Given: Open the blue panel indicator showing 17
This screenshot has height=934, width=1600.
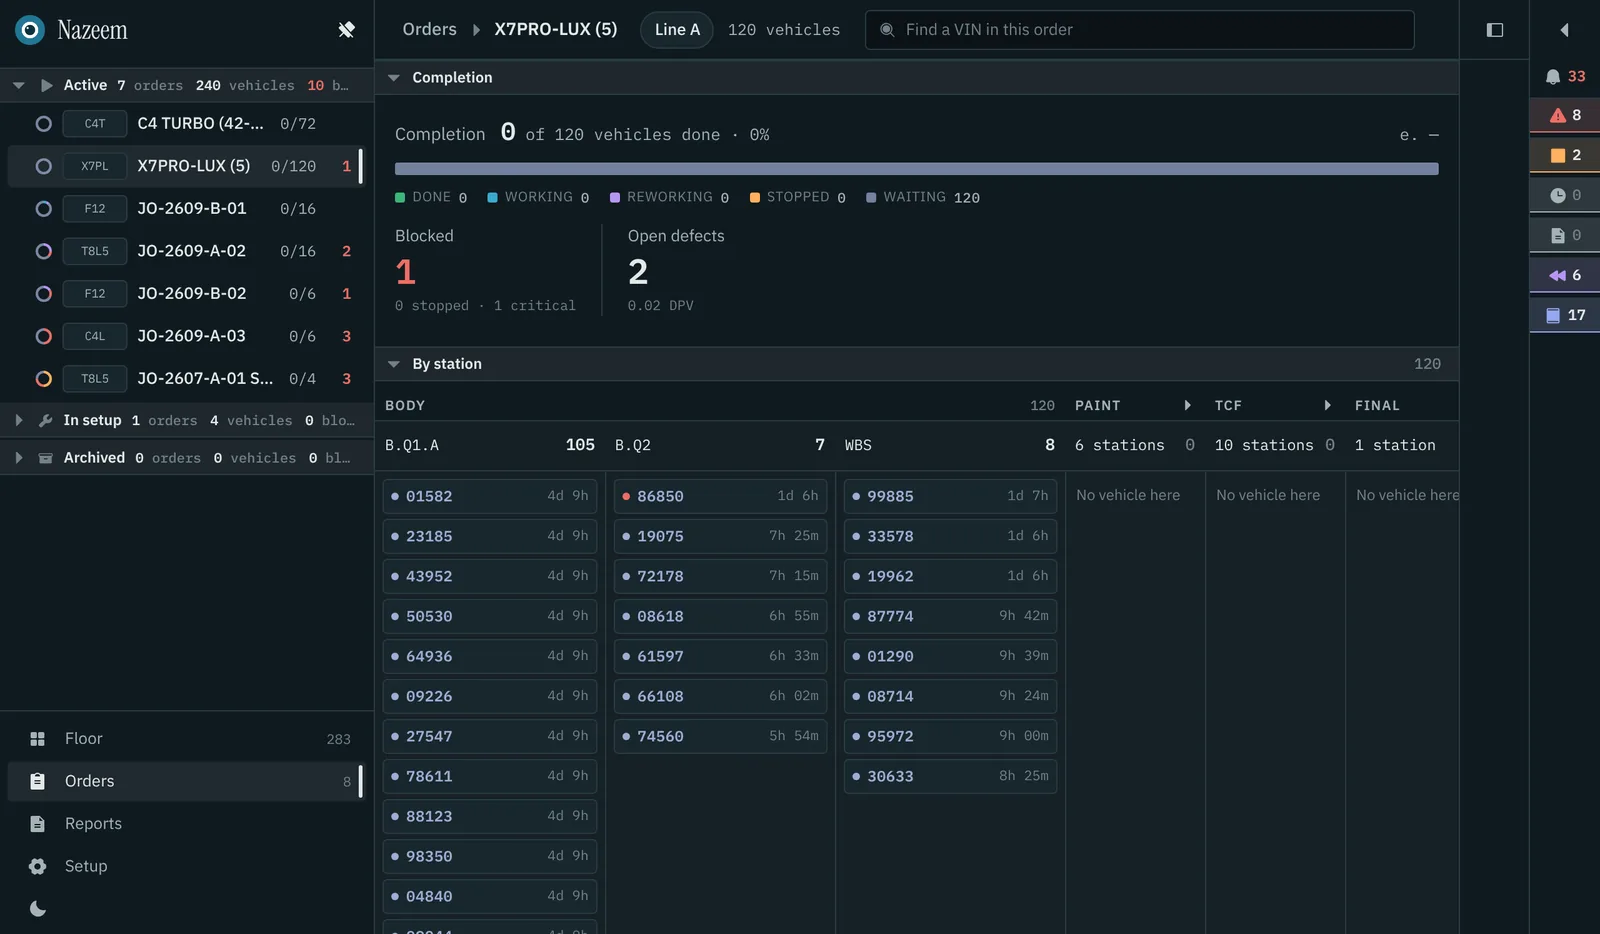Looking at the screenshot, I should (1565, 315).
